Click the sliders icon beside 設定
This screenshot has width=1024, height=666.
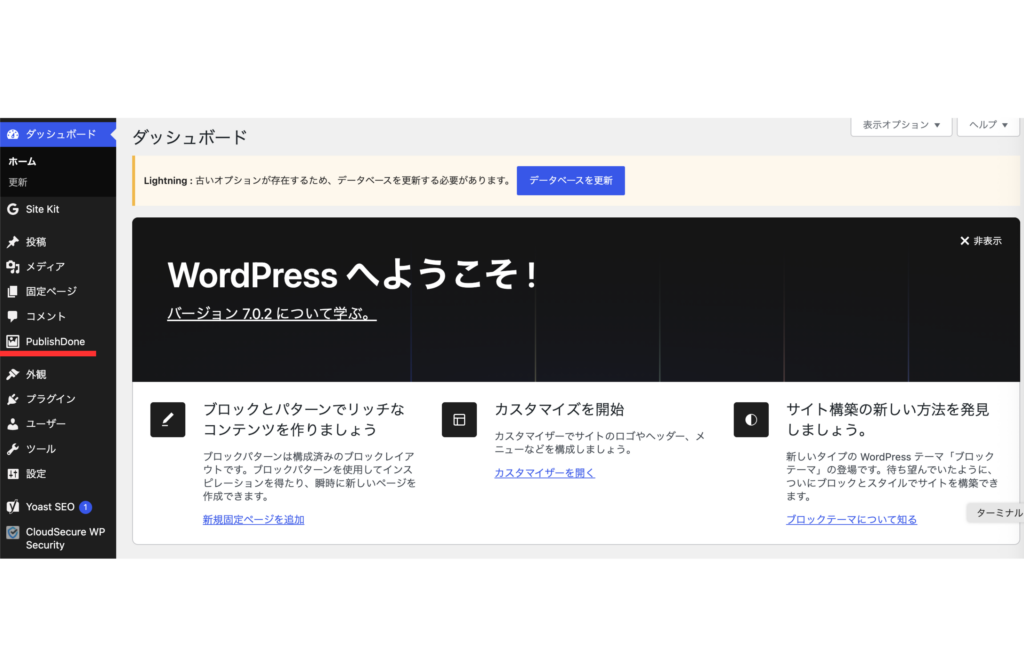[12, 473]
